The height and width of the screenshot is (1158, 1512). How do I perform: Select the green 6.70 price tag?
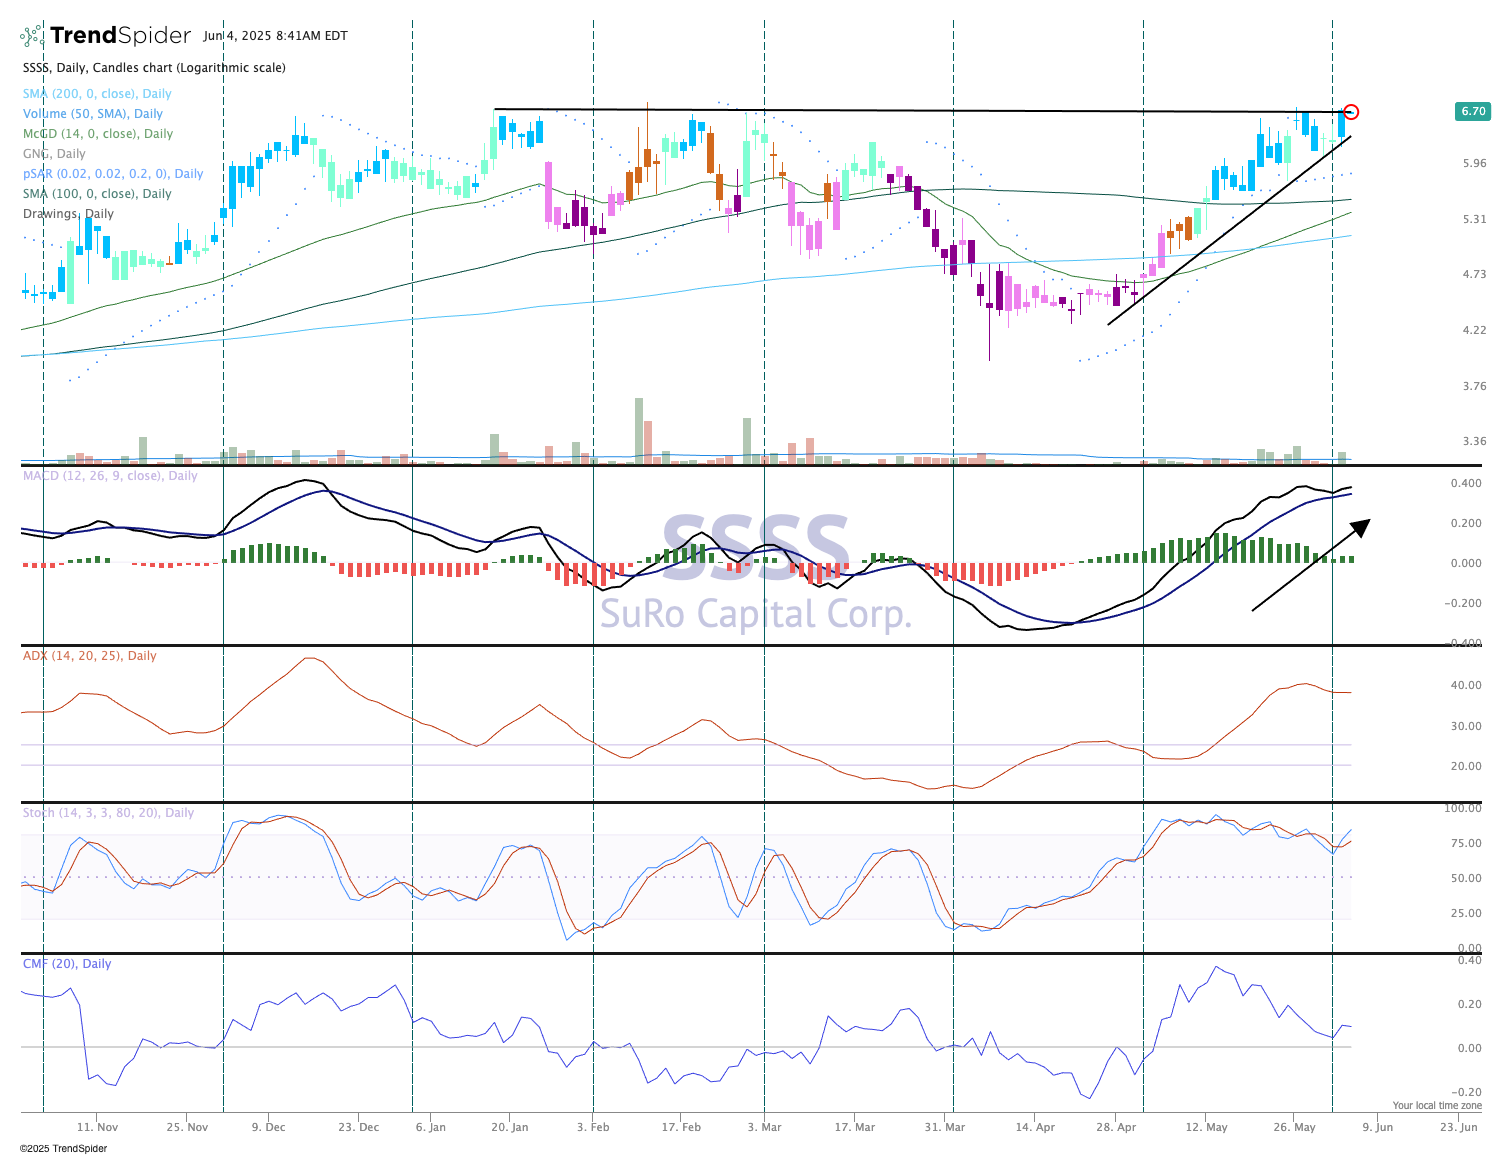pyautogui.click(x=1473, y=112)
